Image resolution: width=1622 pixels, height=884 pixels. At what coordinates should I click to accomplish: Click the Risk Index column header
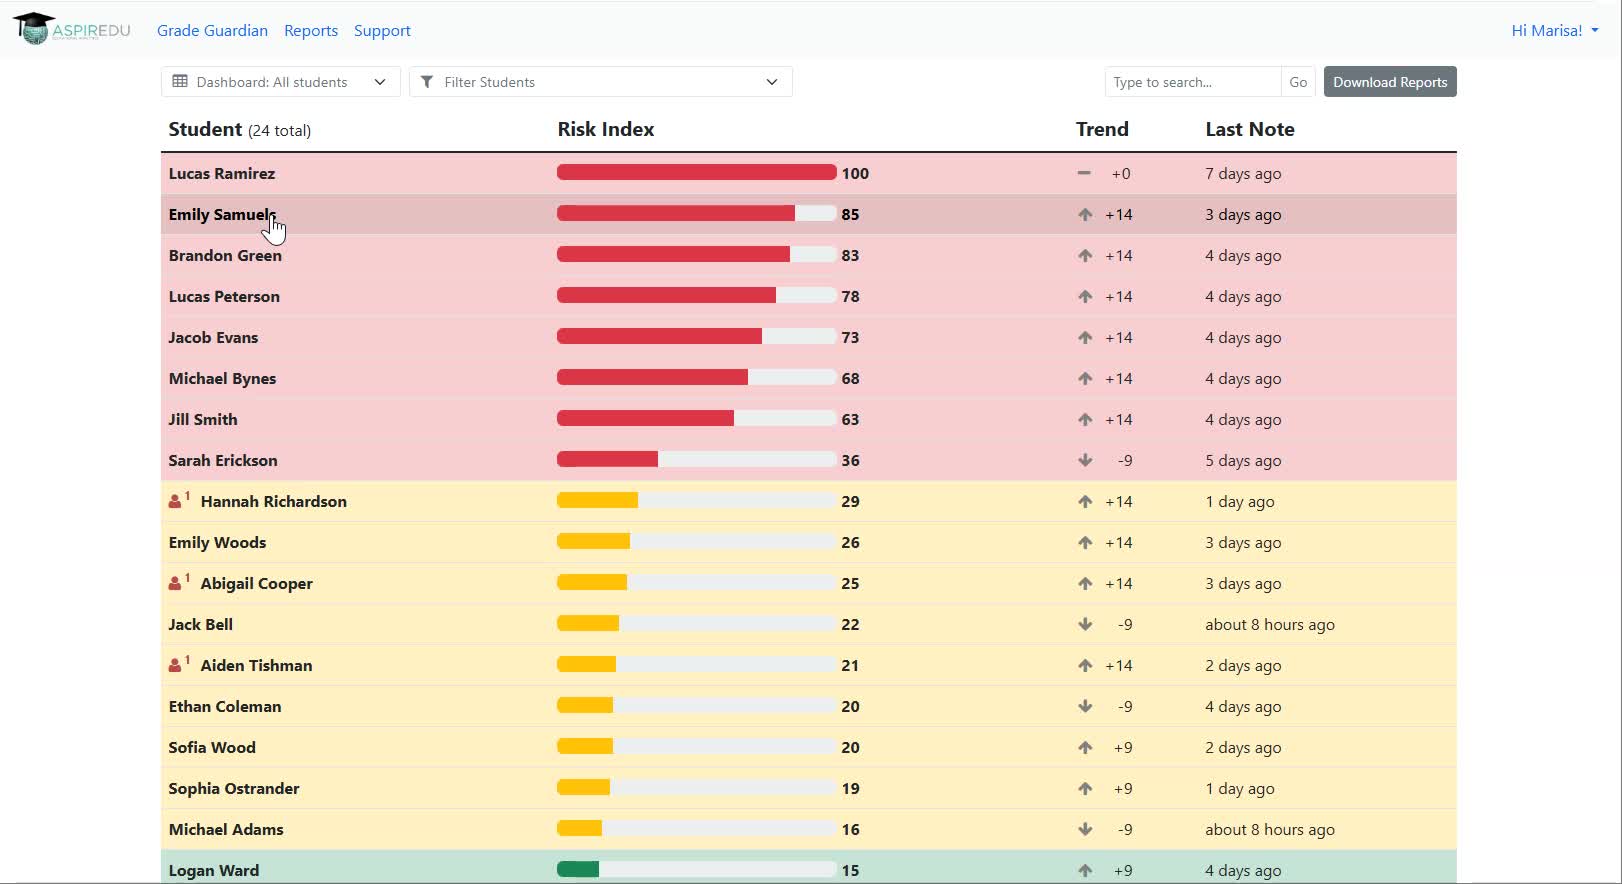pos(605,129)
